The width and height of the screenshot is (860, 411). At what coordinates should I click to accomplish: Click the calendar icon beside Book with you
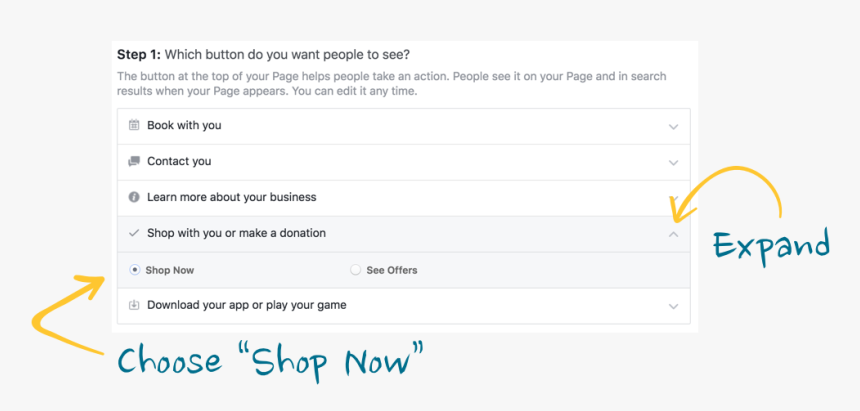(134, 125)
